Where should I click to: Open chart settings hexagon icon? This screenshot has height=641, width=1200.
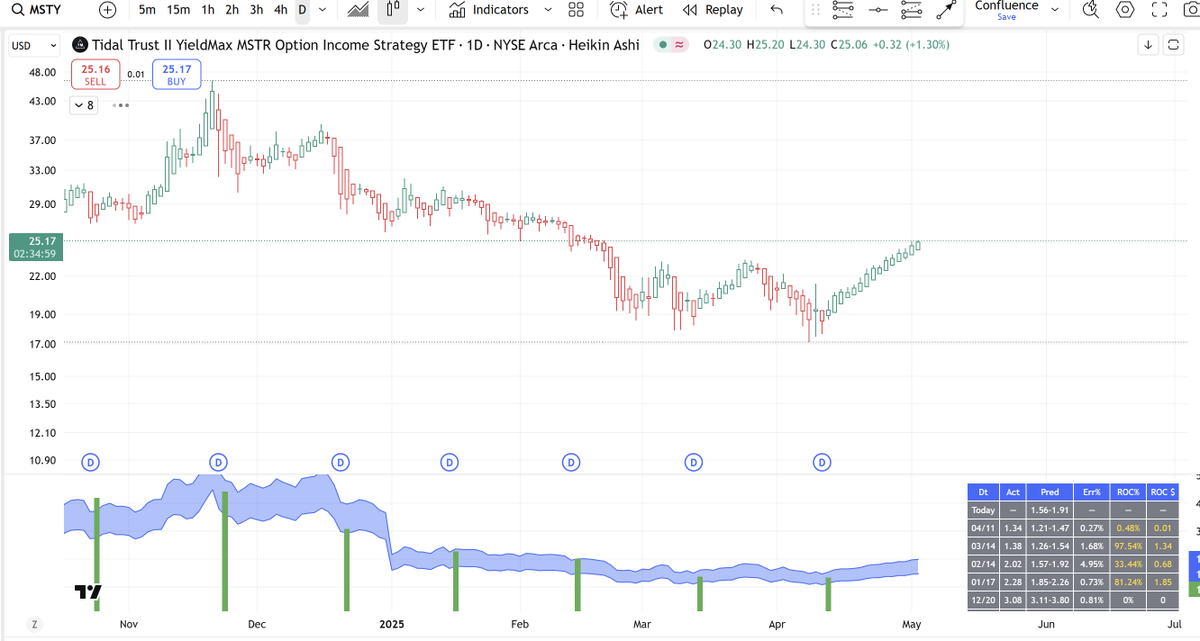pyautogui.click(x=1125, y=10)
